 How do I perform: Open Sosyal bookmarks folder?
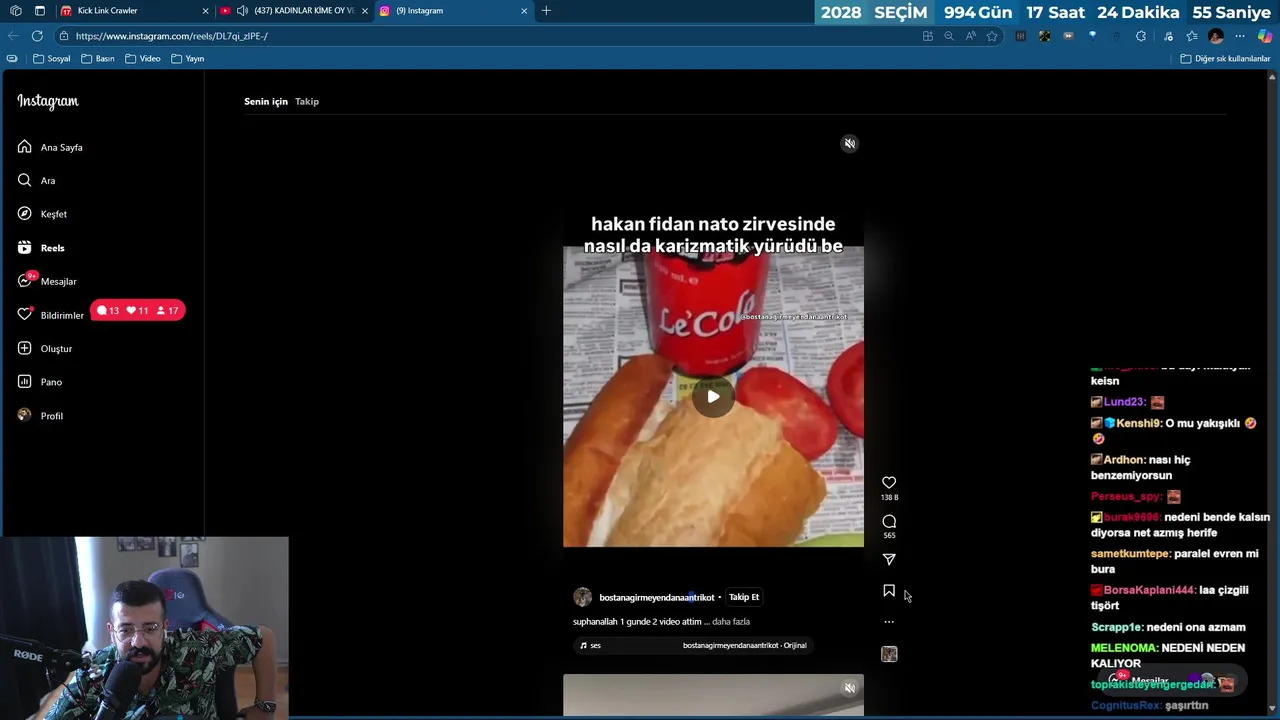coord(52,59)
